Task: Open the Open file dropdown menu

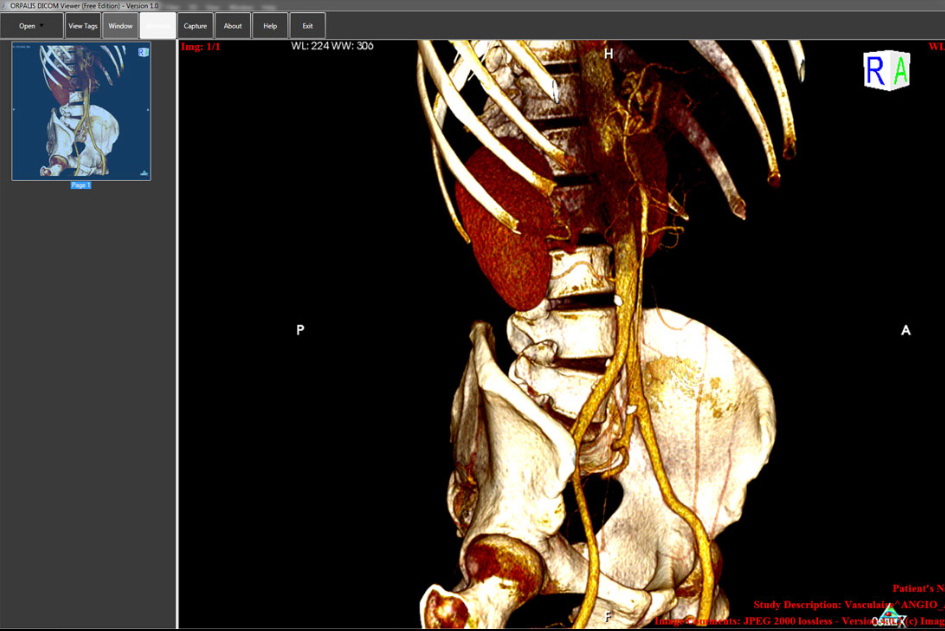Action: point(30,25)
